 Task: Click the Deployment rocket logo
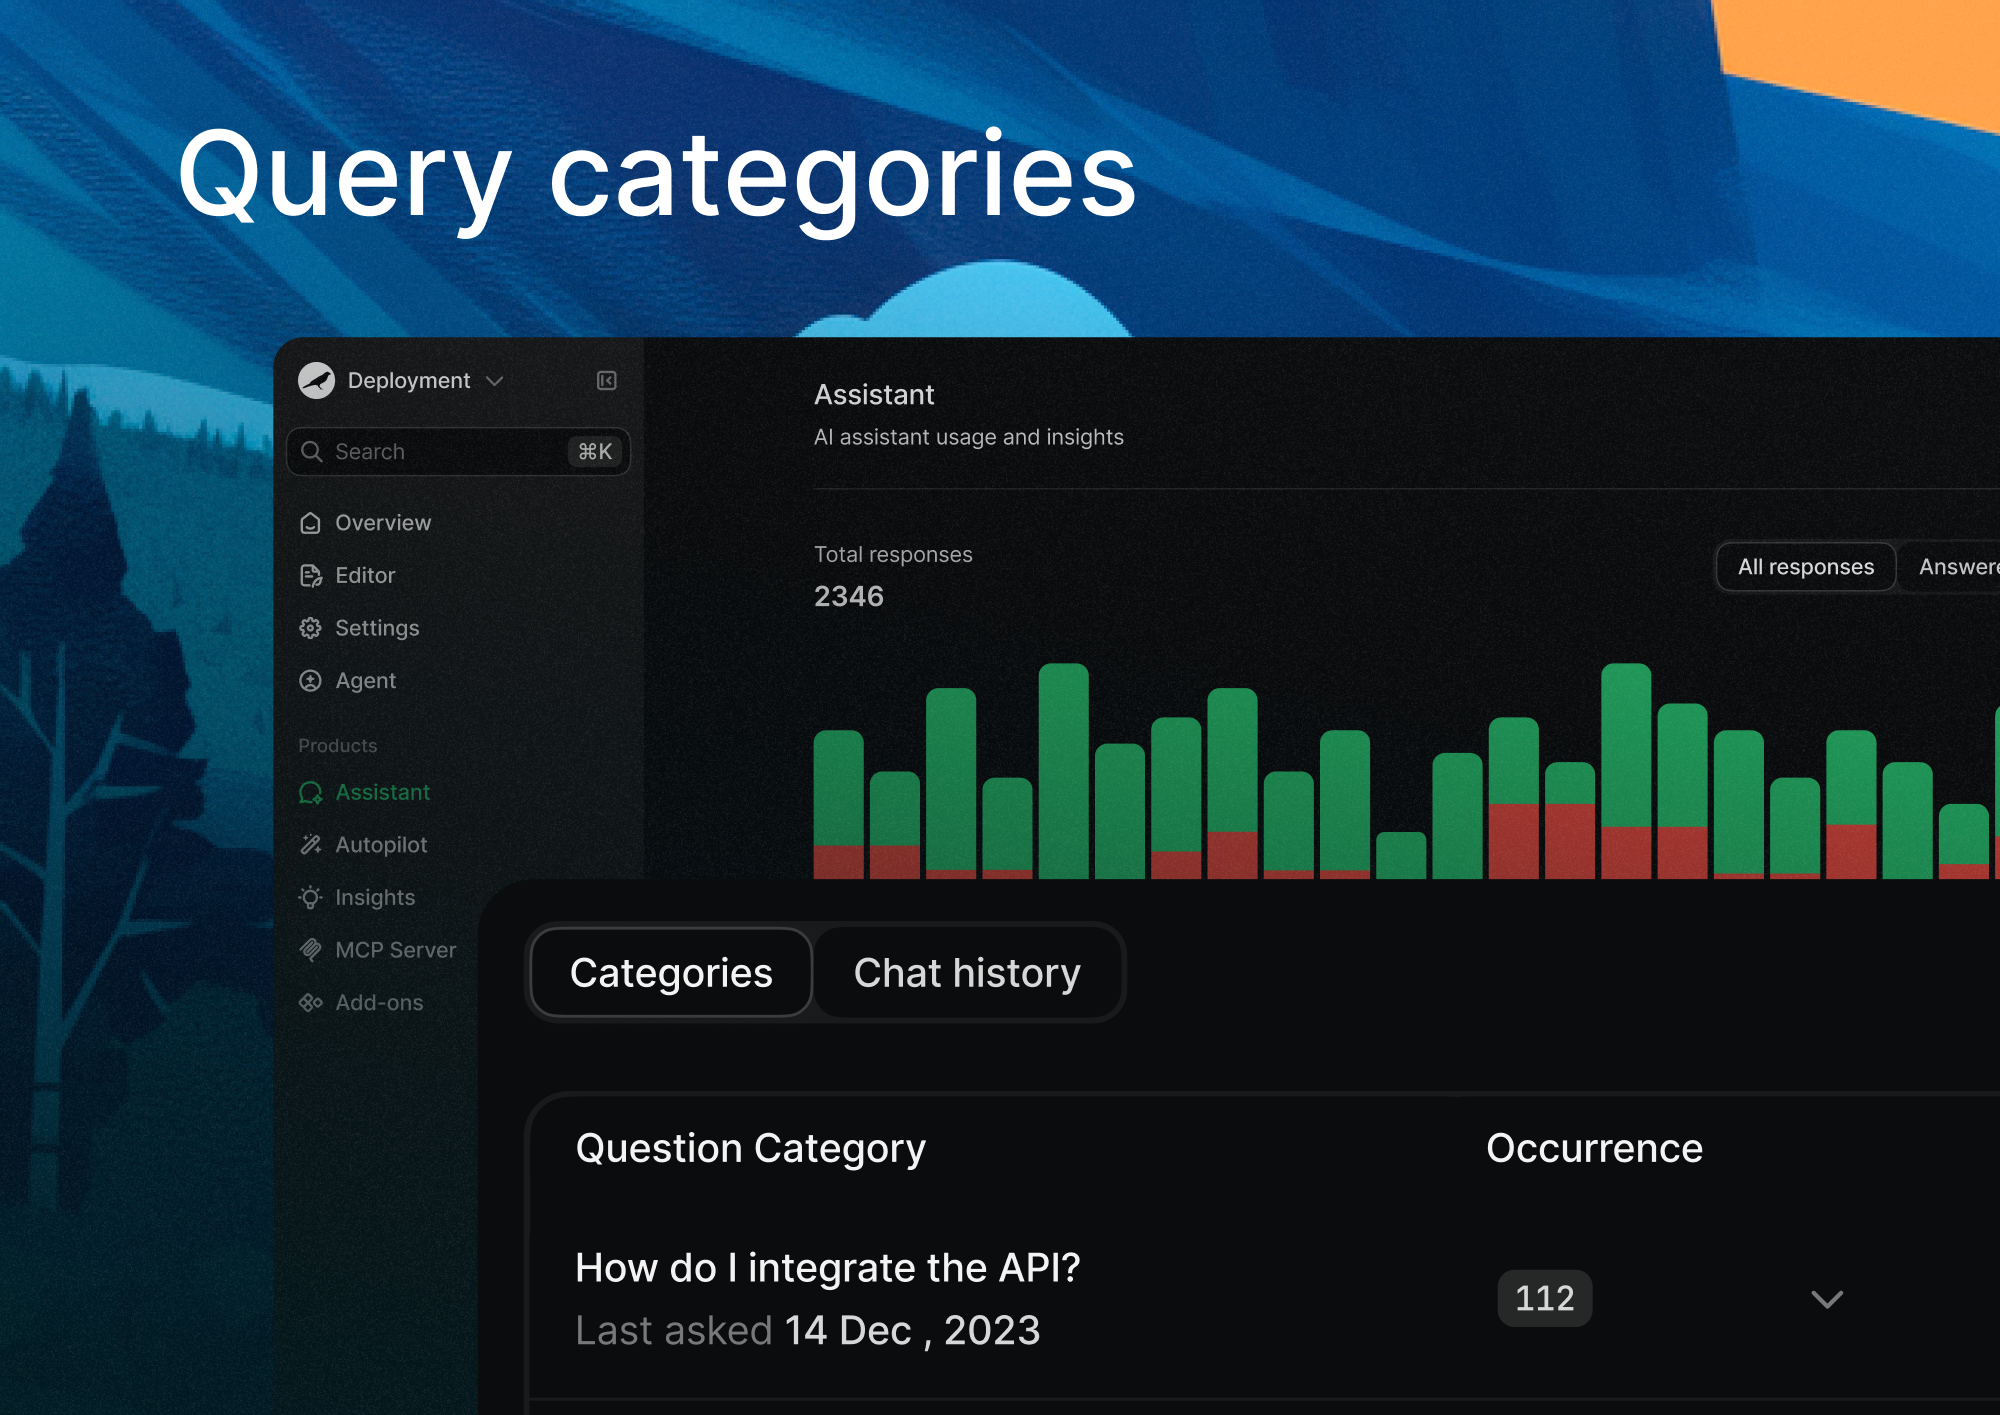[x=316, y=380]
